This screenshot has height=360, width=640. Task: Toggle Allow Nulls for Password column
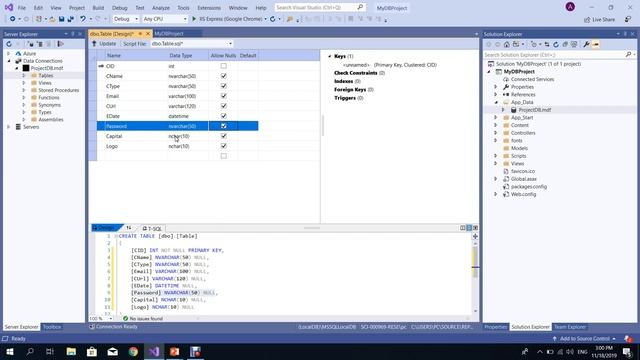point(224,126)
